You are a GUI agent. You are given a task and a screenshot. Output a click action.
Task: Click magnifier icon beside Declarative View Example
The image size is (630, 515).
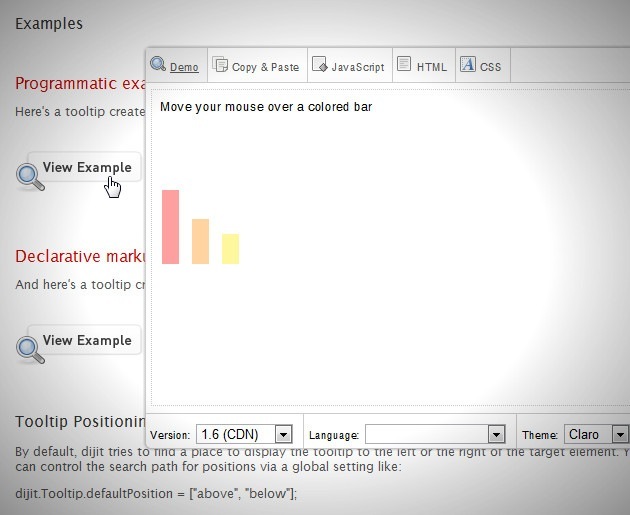[30, 350]
